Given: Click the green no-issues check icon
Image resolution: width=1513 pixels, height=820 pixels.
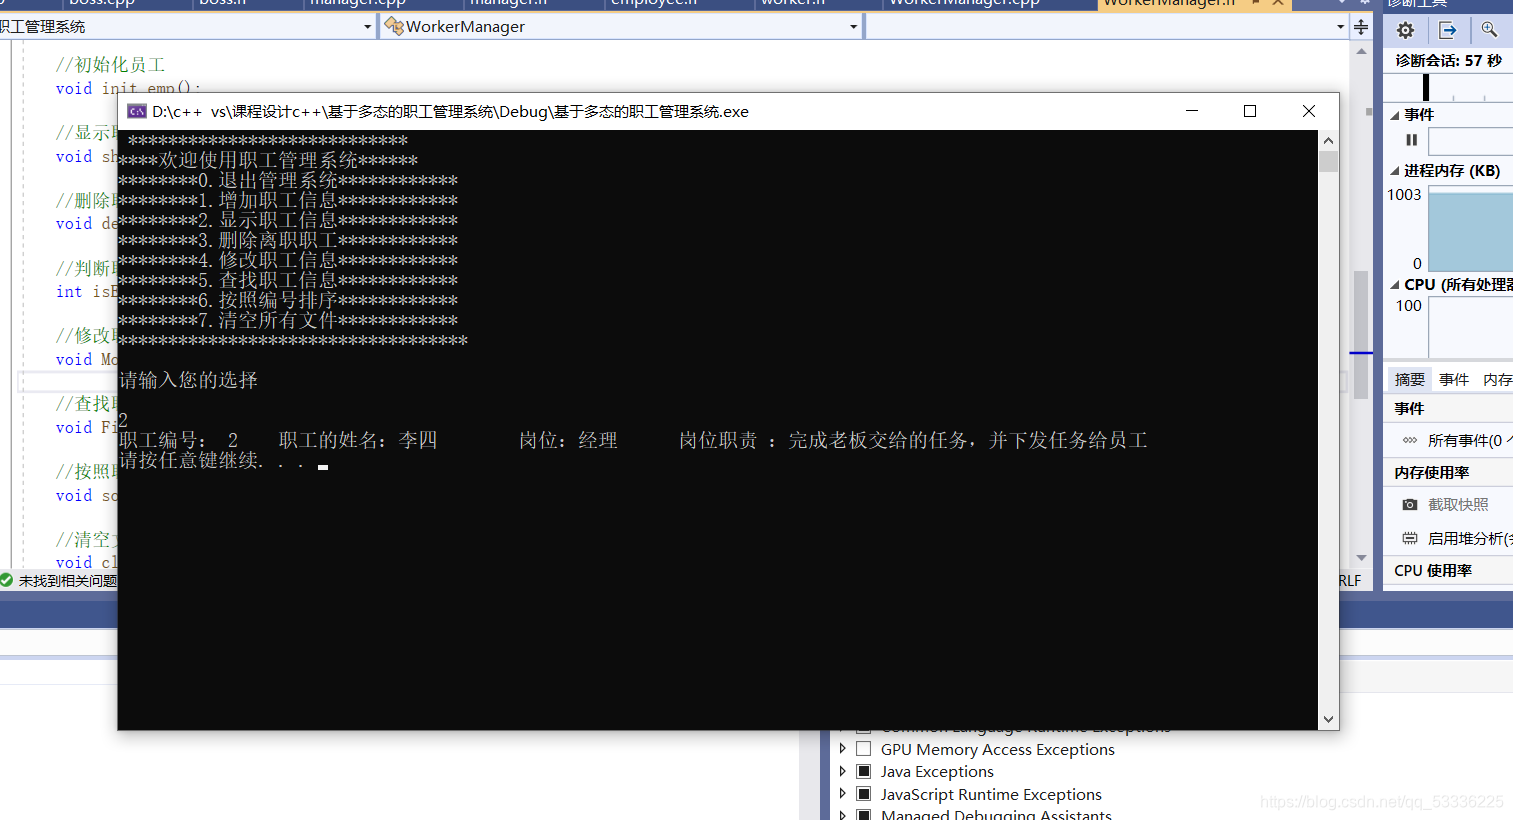Looking at the screenshot, I should coord(7,580).
